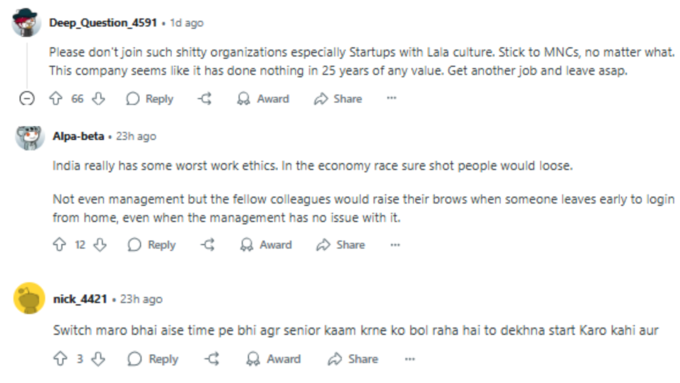The width and height of the screenshot is (680, 383).
Task: Downvote Alpa-beta's comment
Action: (x=100, y=245)
